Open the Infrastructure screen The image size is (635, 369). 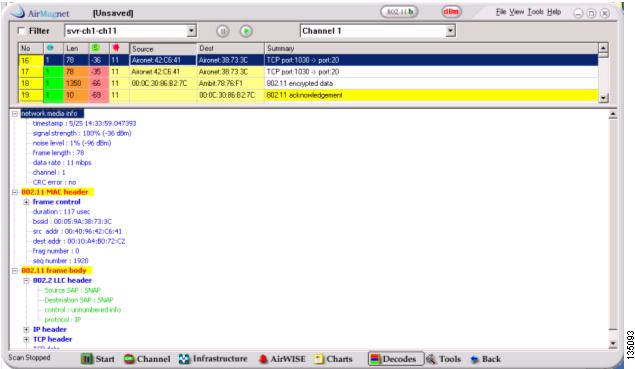(x=213, y=359)
